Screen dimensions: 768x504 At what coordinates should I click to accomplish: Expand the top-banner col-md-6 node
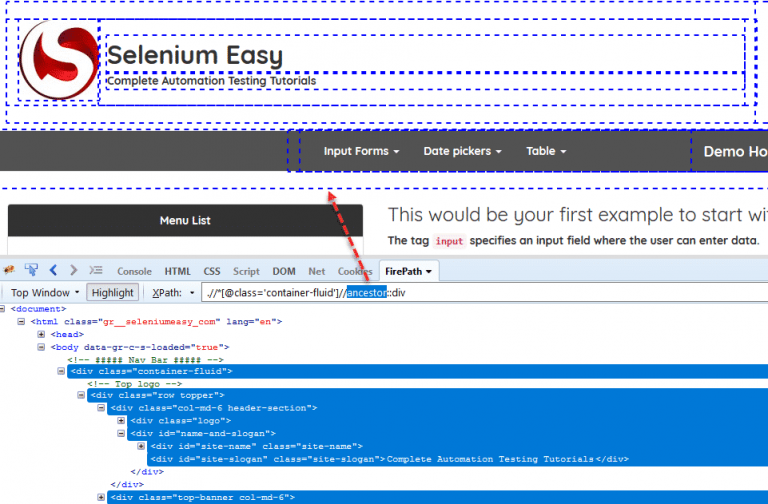click(101, 498)
